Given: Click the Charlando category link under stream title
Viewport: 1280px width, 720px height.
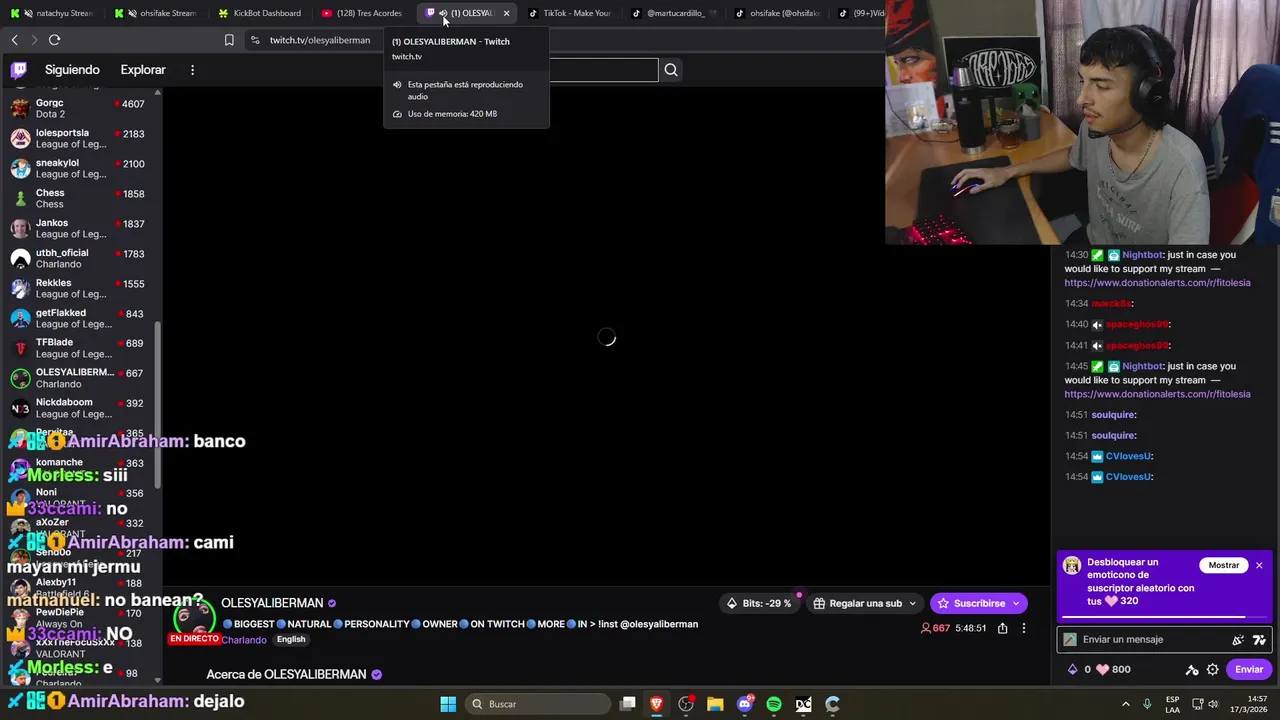Looking at the screenshot, I should tap(244, 640).
